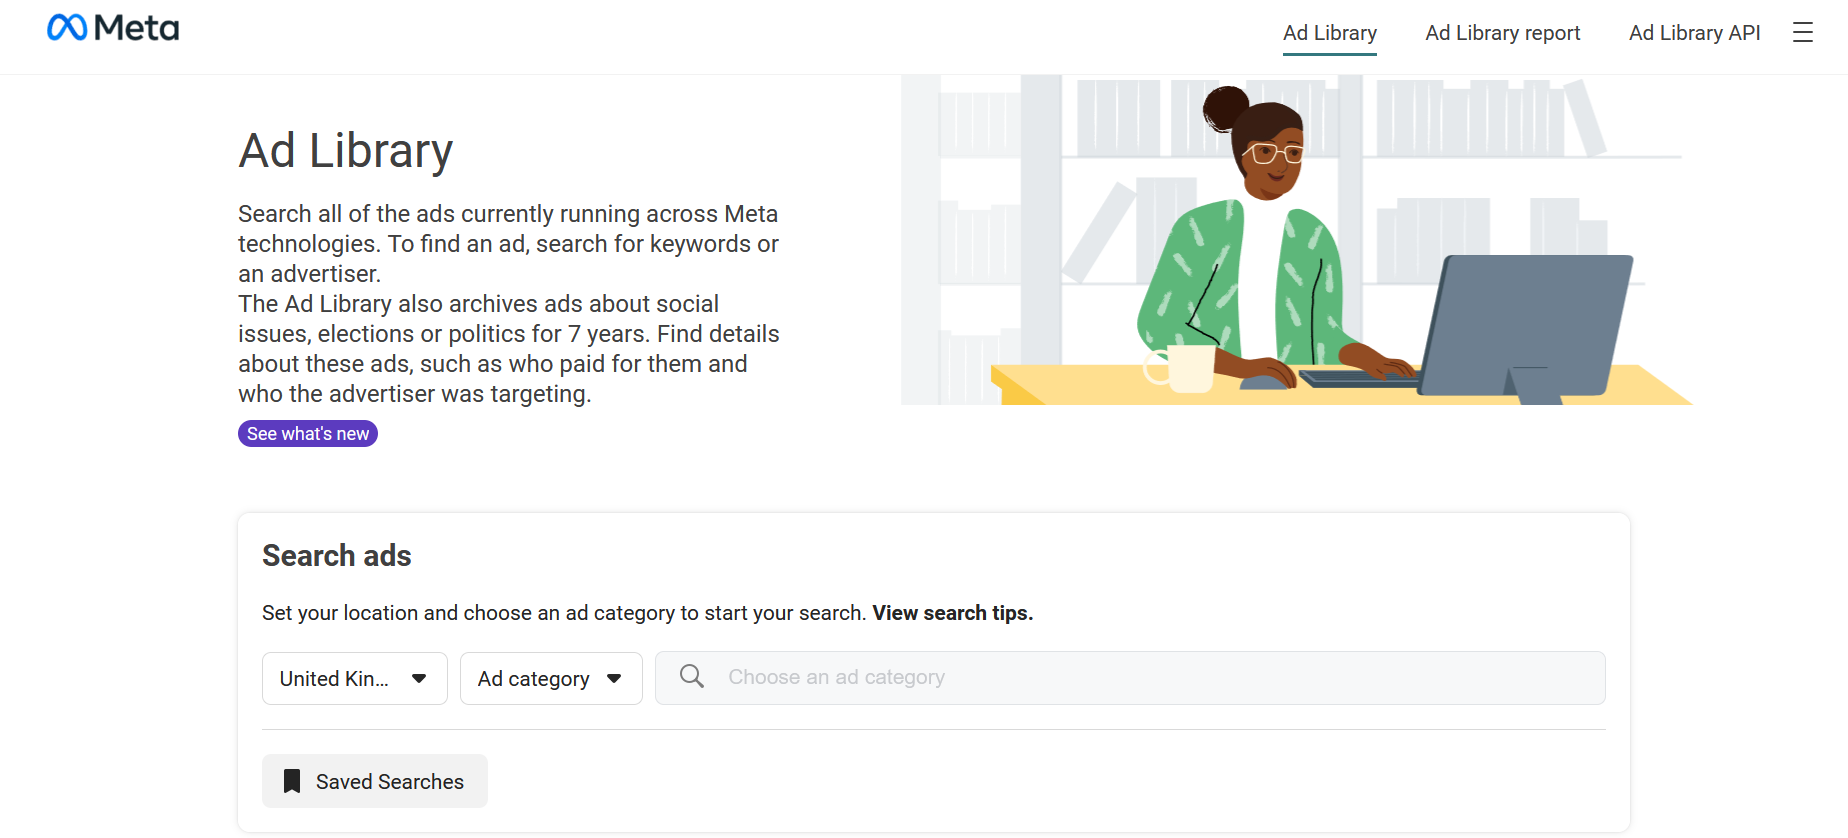Click the Ad Library page heading

click(346, 151)
